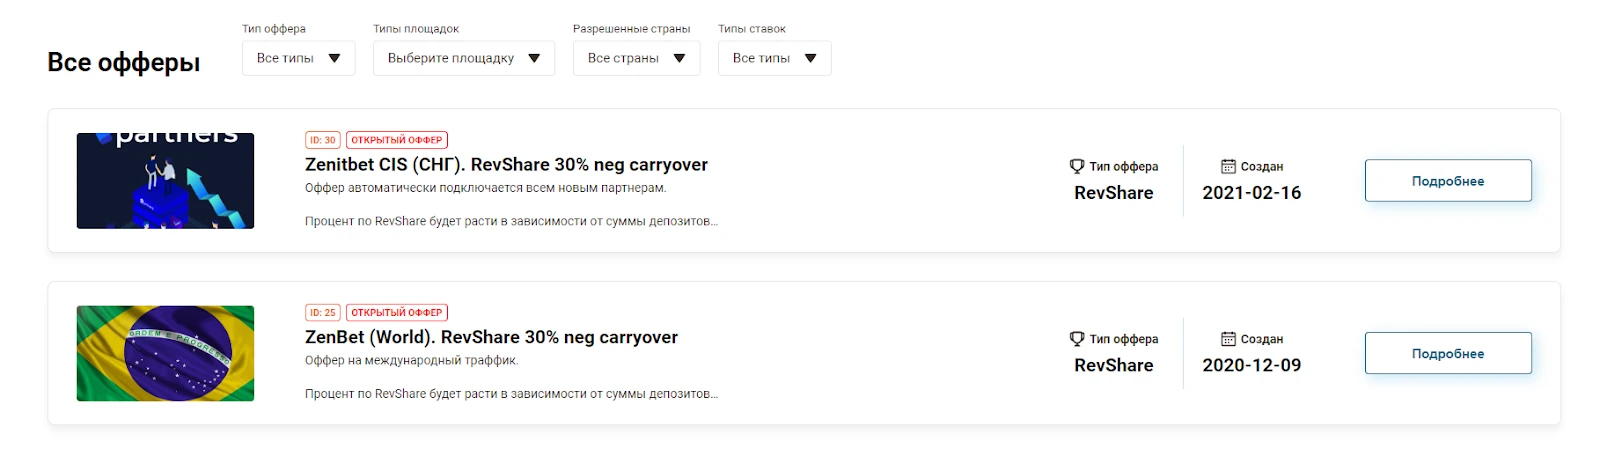Image resolution: width=1600 pixels, height=449 pixels.
Task: Click calendar icon beside date 2021-02-16
Action: (1228, 167)
